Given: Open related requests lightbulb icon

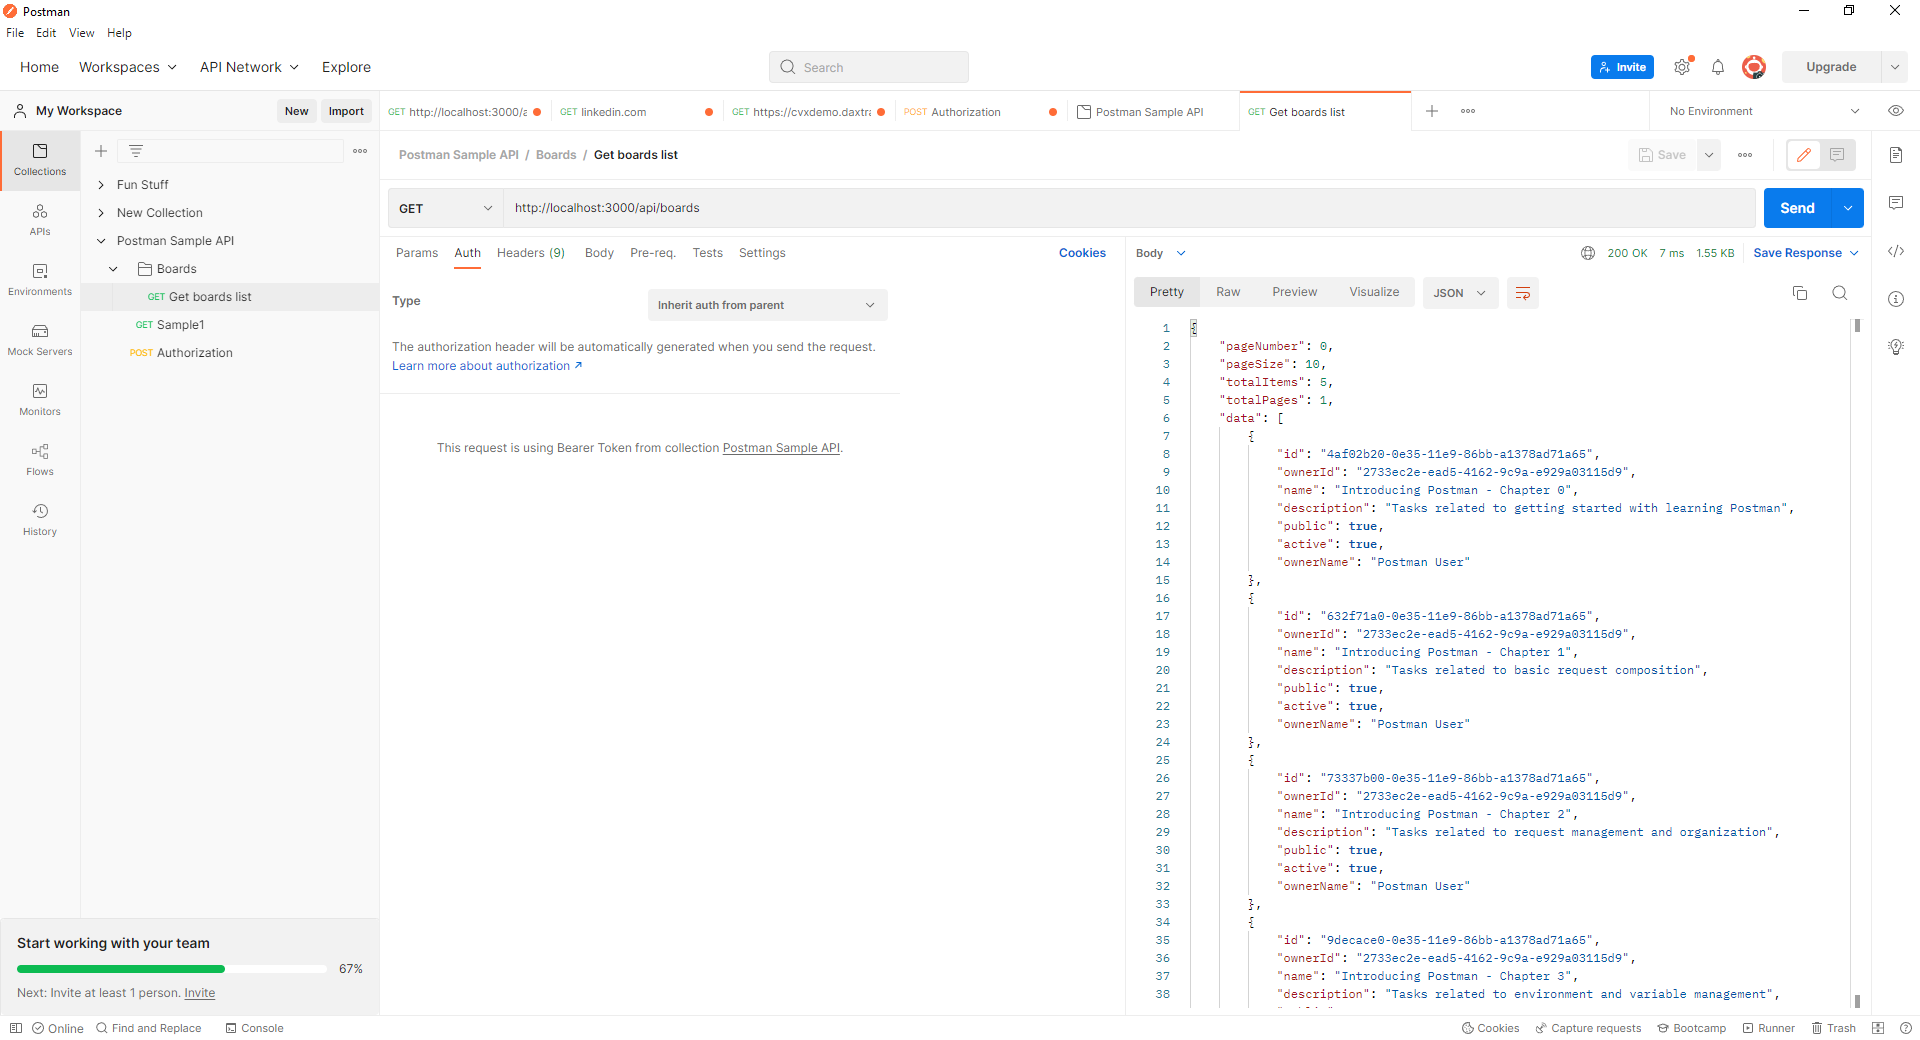Looking at the screenshot, I should pos(1896,347).
